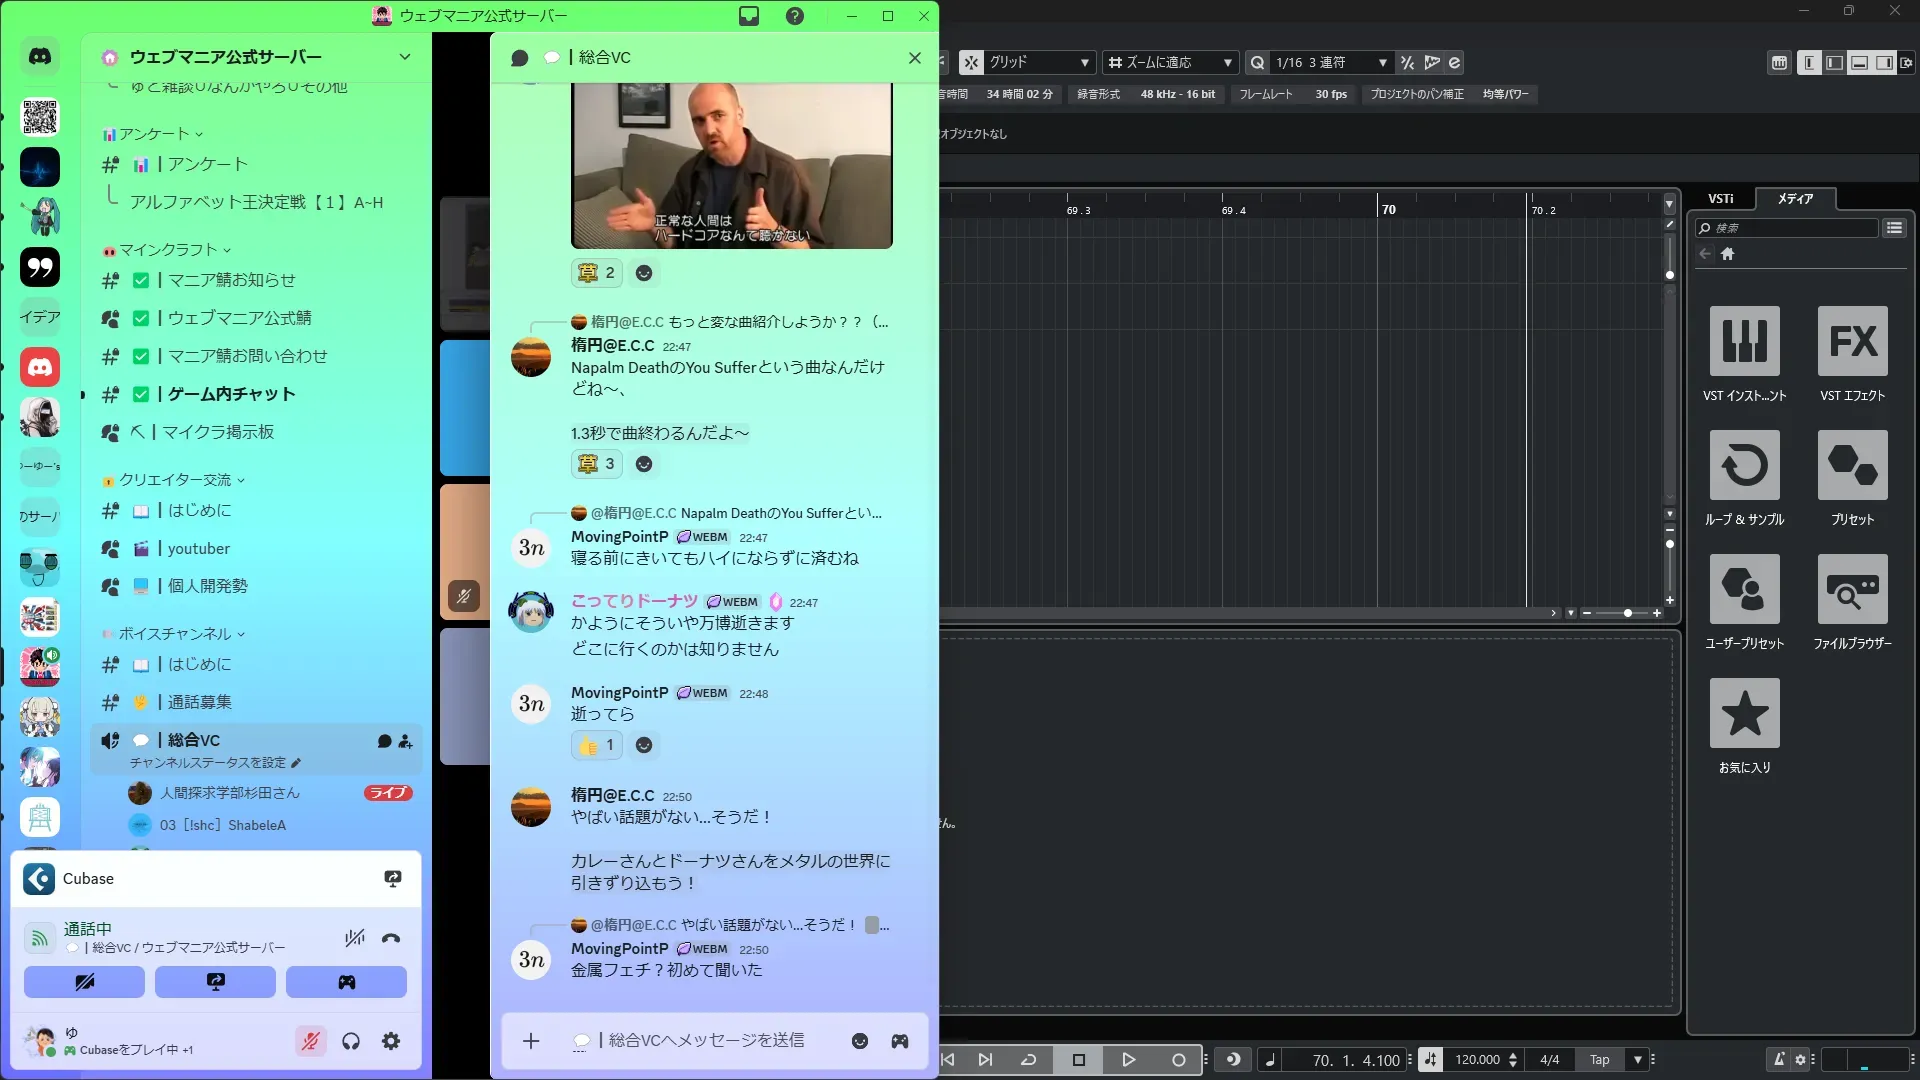Unmute microphone in Discord user panel
This screenshot has width=1920, height=1080.
311,1041
